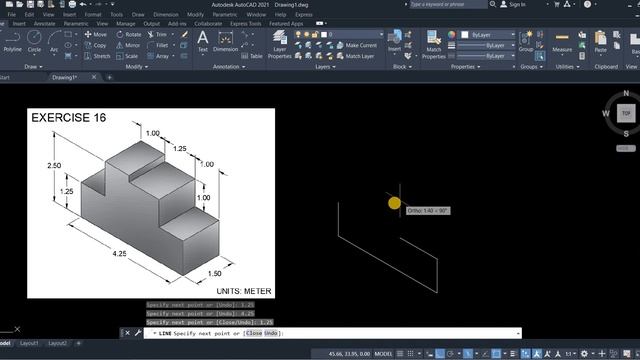Toggle layer 0 on/off lightbulb
Image resolution: width=640 pixels, height=360 pixels.
click(298, 35)
